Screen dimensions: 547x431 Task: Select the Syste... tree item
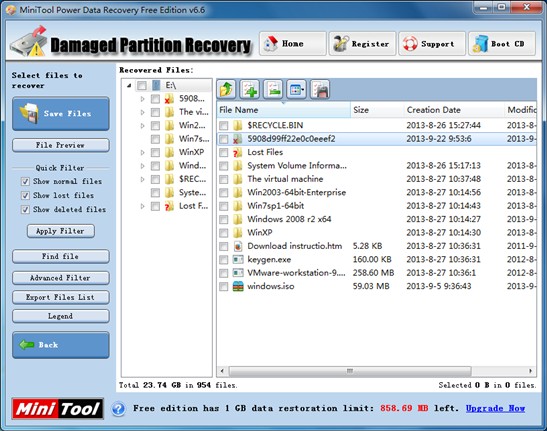192,193
